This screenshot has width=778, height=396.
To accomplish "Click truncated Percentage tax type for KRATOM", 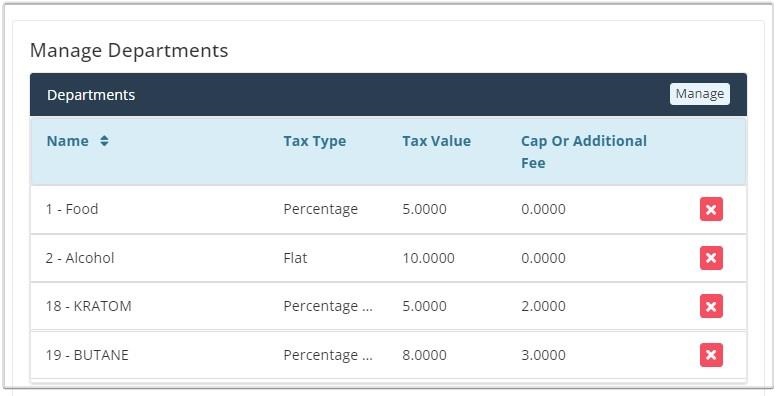I will (x=328, y=306).
